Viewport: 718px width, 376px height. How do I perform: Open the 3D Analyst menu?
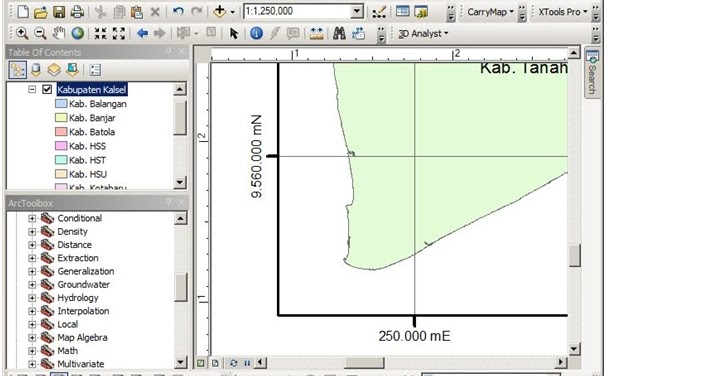pyautogui.click(x=423, y=33)
